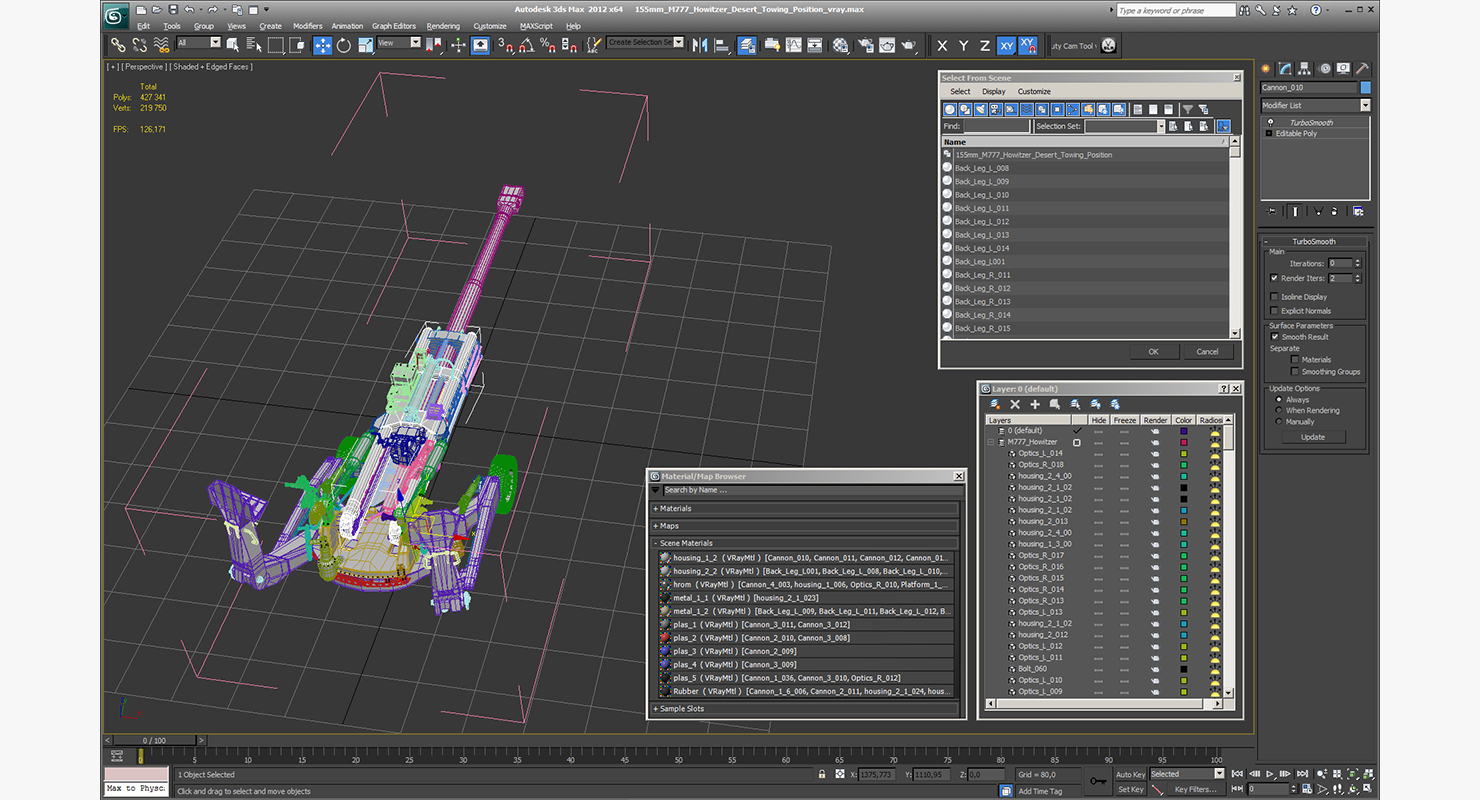This screenshot has height=800, width=1480.
Task: Toggle the Percent Snap icon
Action: click(x=548, y=45)
